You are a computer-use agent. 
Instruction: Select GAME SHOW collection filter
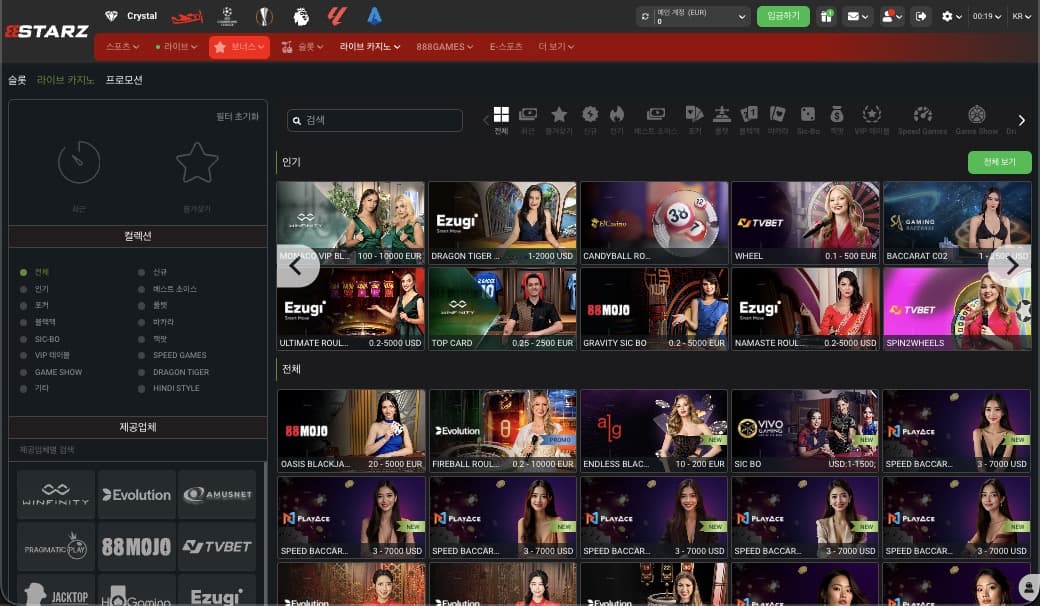coord(52,372)
